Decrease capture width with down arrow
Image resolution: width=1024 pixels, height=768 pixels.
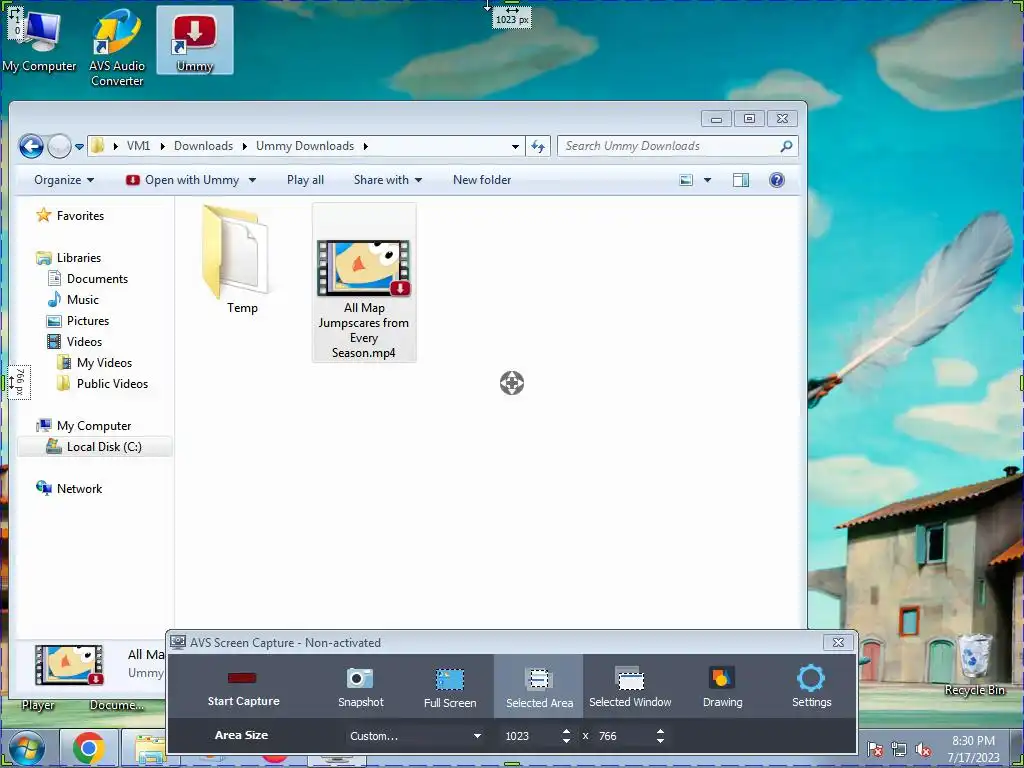(x=566, y=741)
